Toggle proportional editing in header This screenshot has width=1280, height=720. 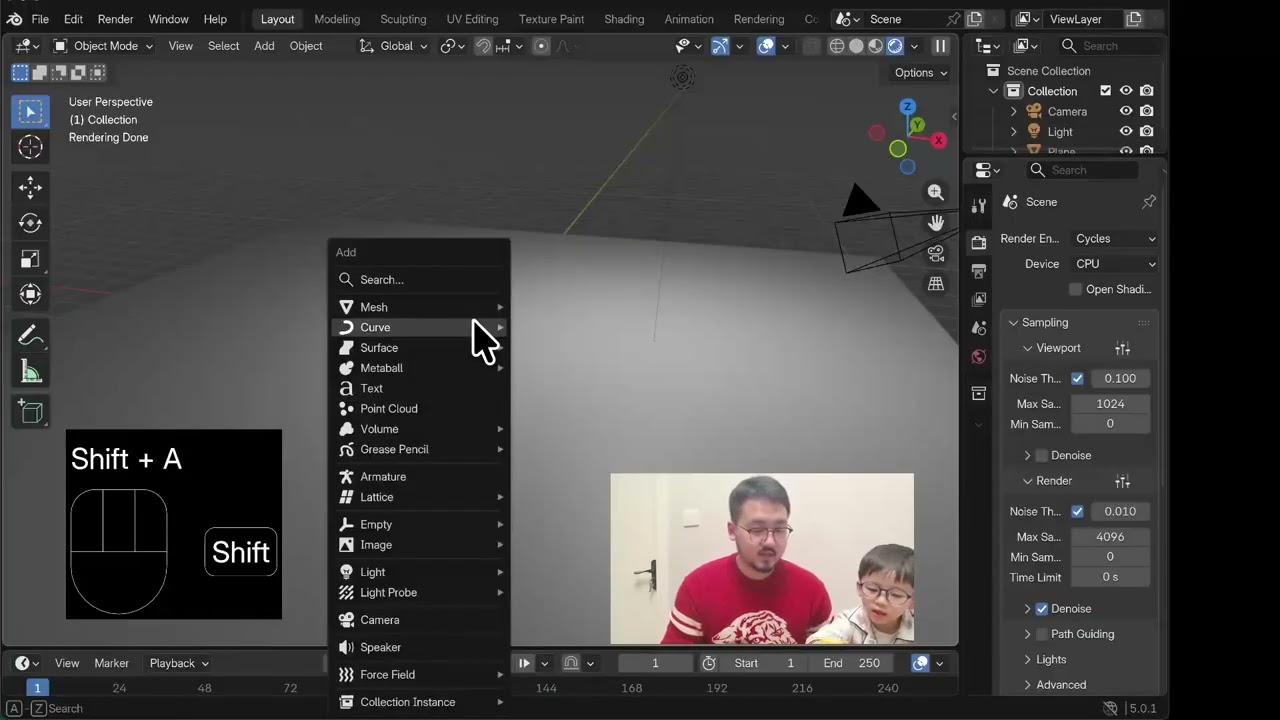[x=541, y=46]
